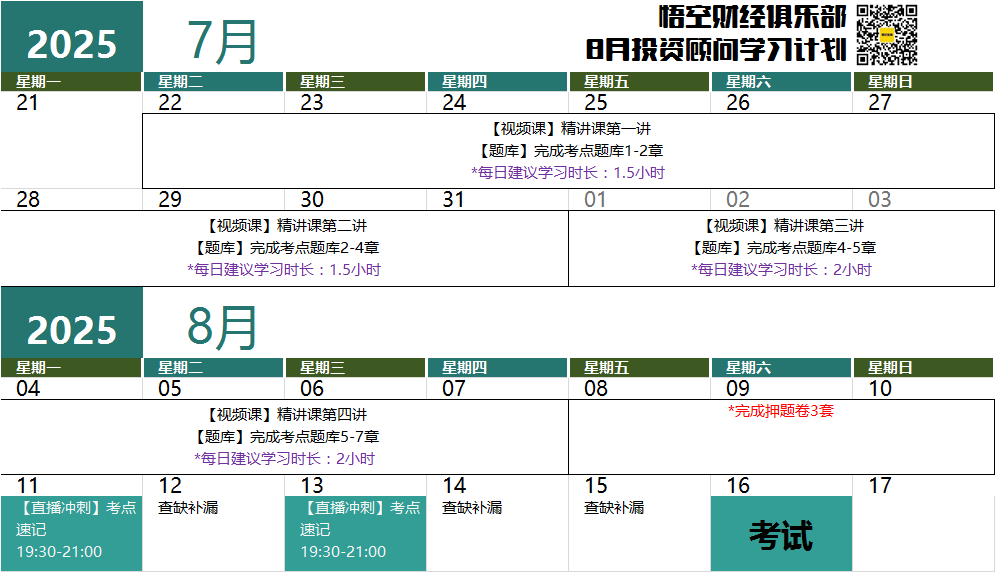Select the teal 2025 block beside 8月
995x572 pixels.
[x=71, y=329]
